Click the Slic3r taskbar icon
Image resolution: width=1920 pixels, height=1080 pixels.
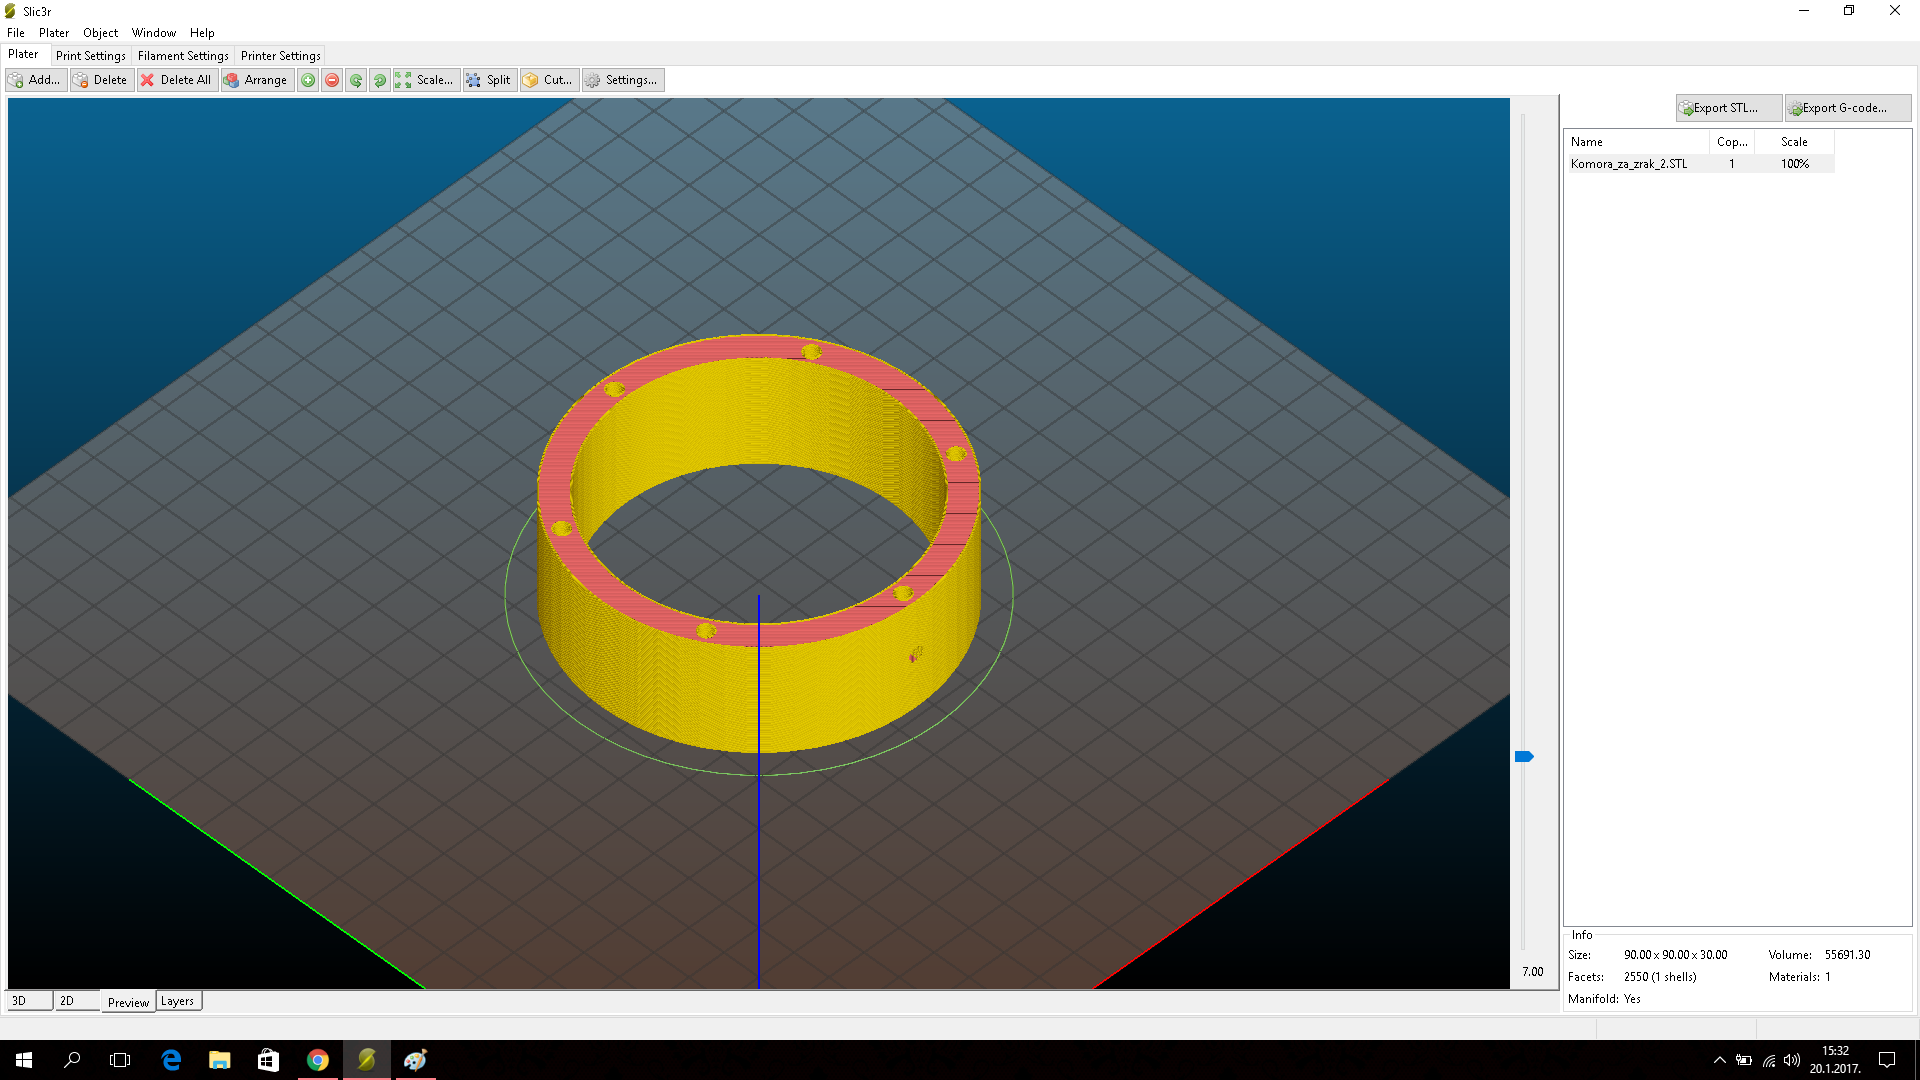pyautogui.click(x=367, y=1060)
